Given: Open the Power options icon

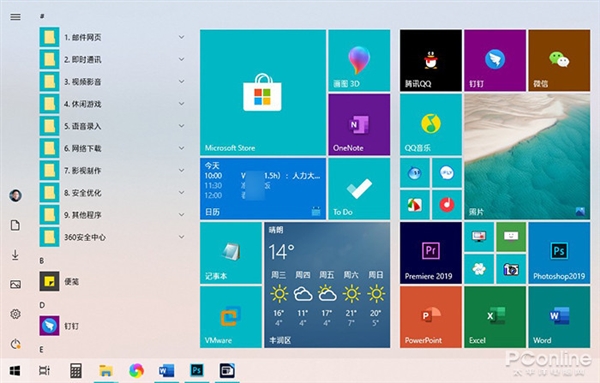Looking at the screenshot, I should [15, 344].
